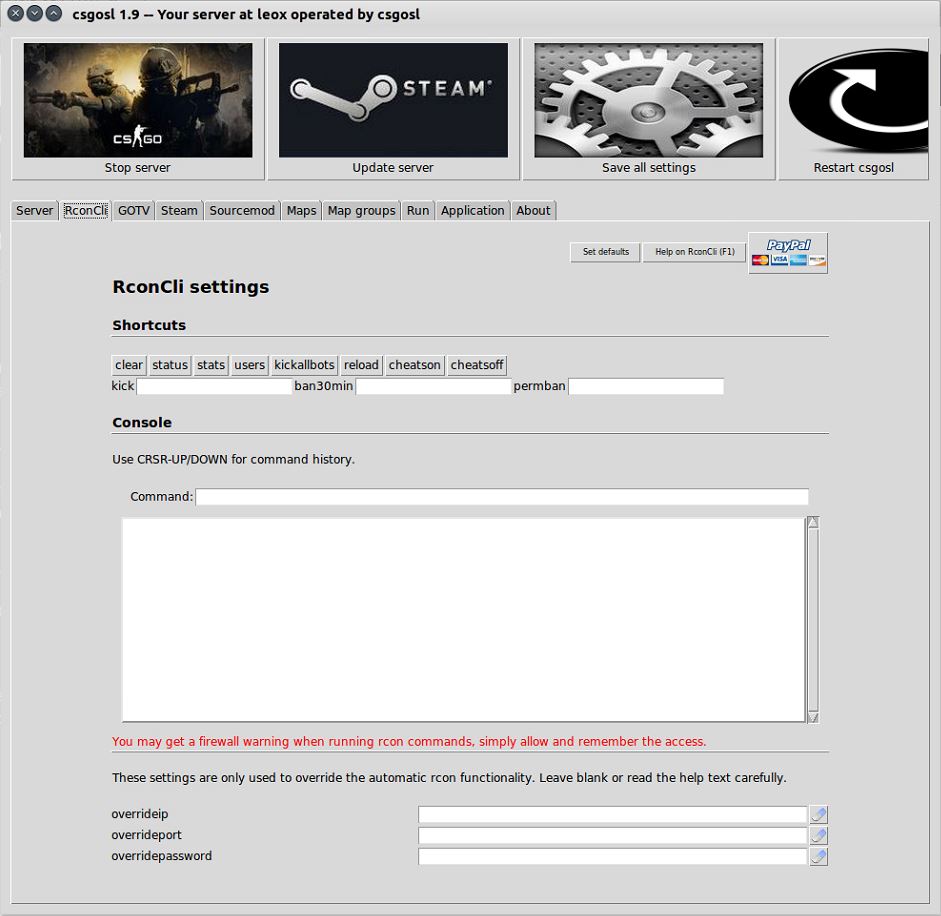Click the CS:GO Stop server image button
Viewport: 941px width, 916px height.
(137, 109)
